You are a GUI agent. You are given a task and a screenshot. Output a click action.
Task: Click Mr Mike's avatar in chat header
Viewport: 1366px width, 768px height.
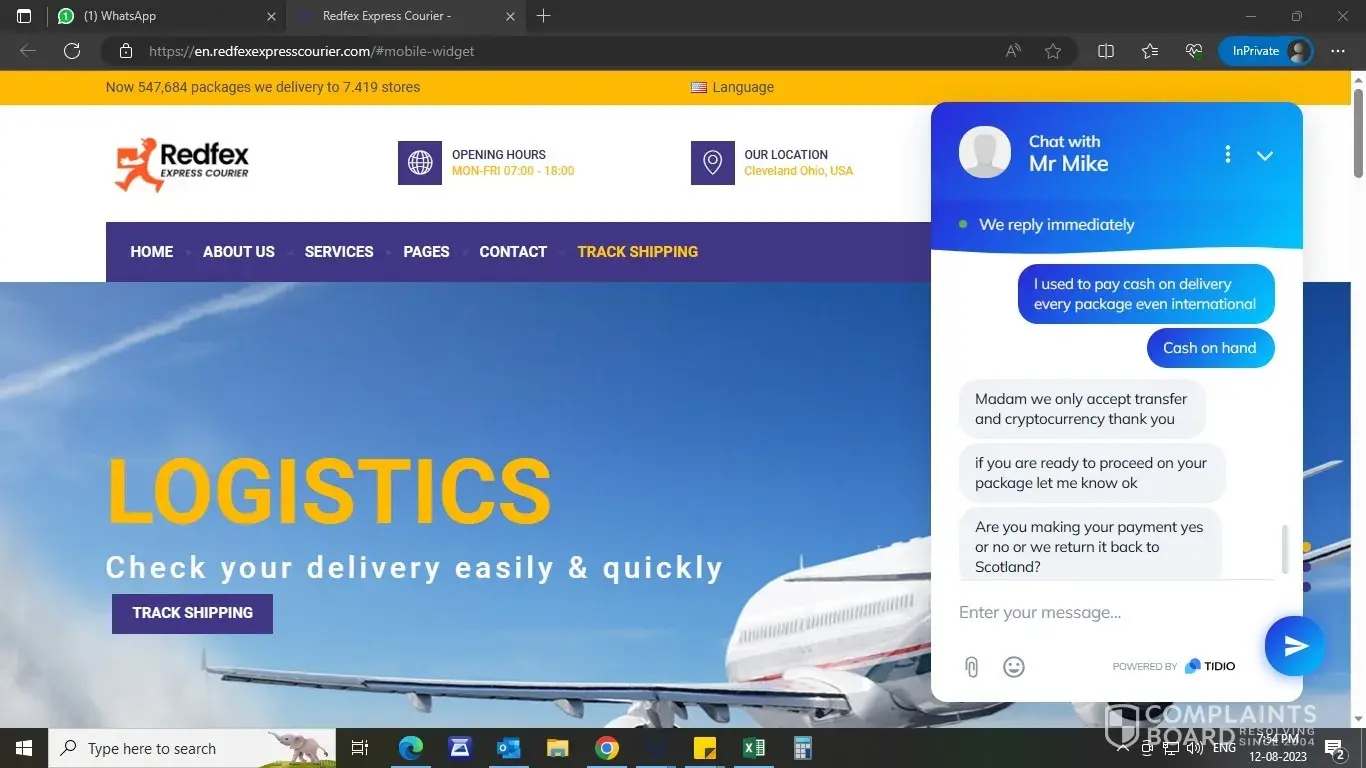coord(985,152)
